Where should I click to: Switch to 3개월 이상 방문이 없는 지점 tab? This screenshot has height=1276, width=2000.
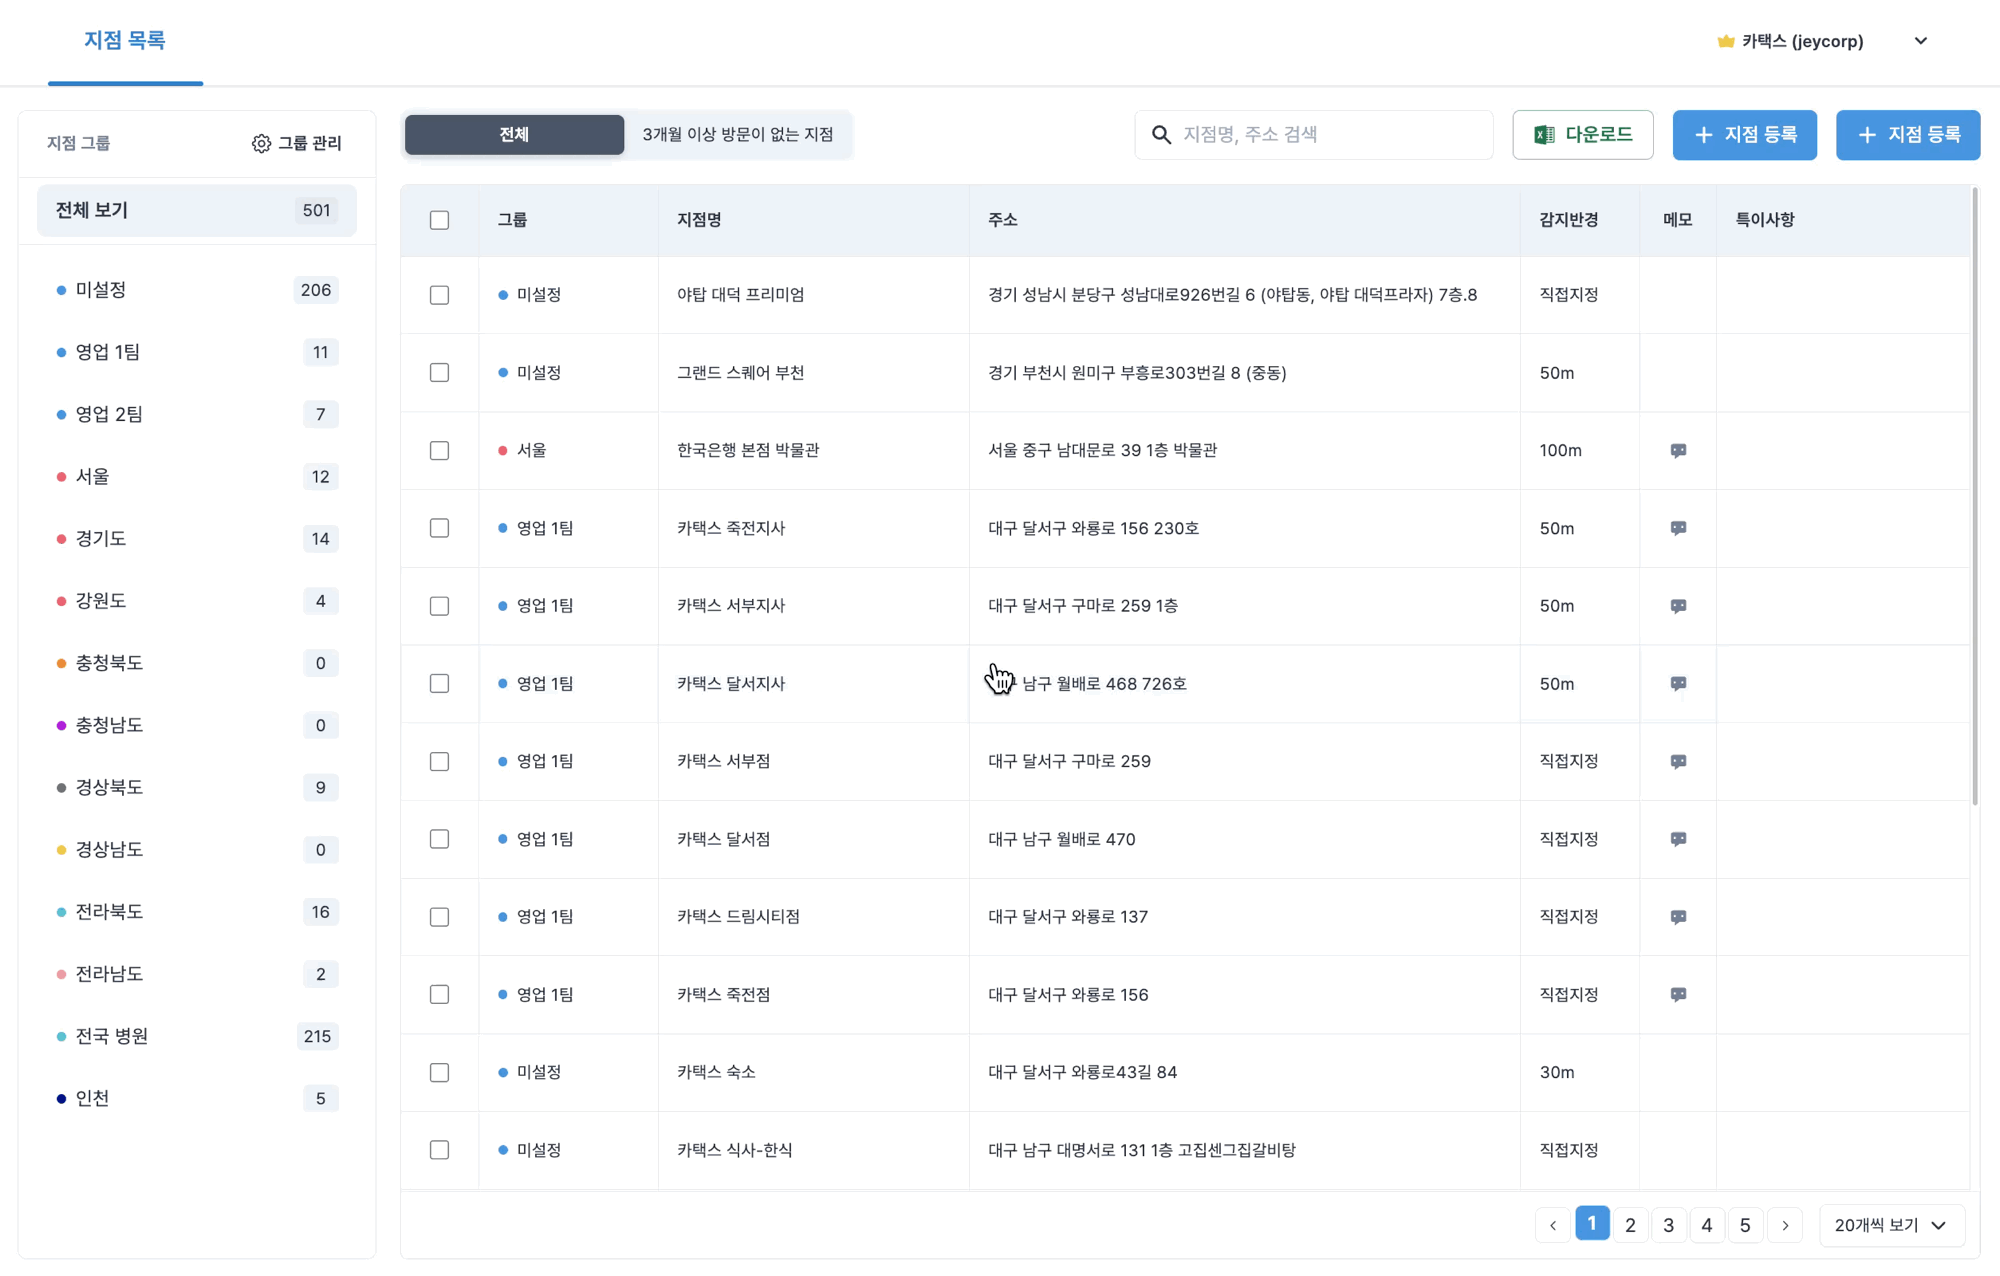(737, 135)
